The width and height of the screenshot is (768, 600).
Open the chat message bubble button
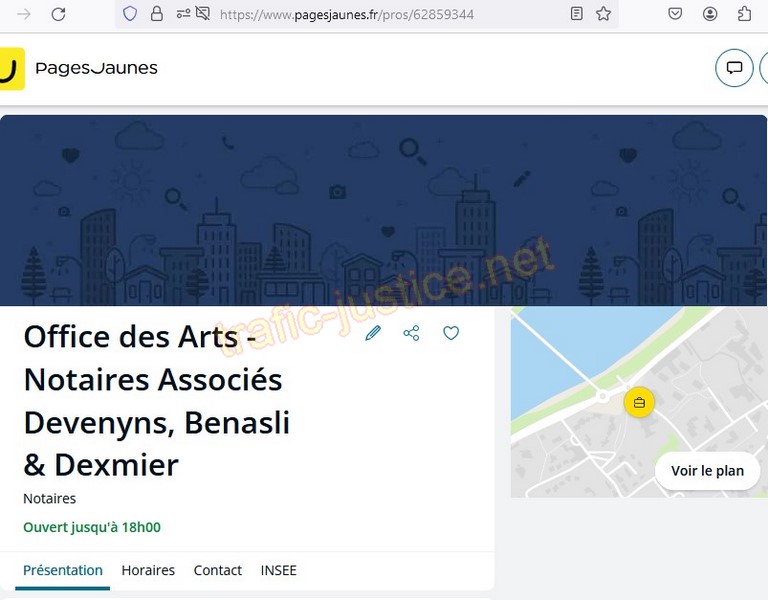(x=734, y=68)
